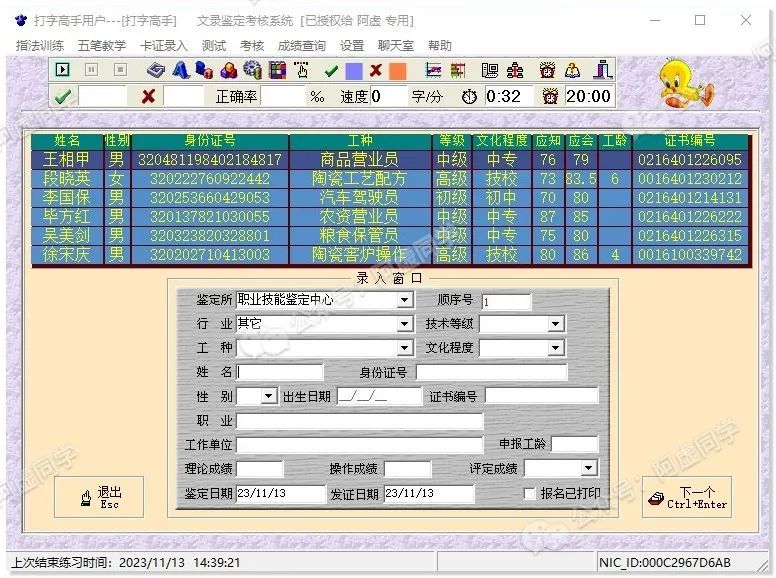Click the pause button in toolbar
The image size is (776, 578).
pos(91,69)
